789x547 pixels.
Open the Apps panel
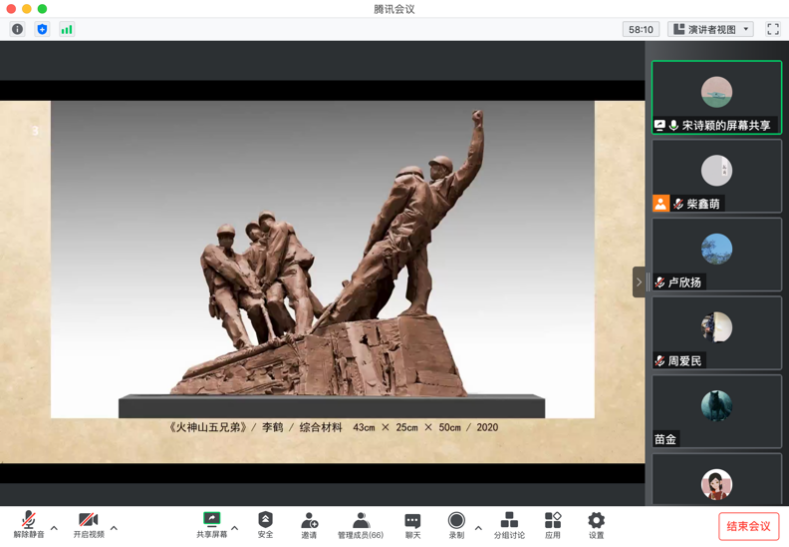click(553, 524)
